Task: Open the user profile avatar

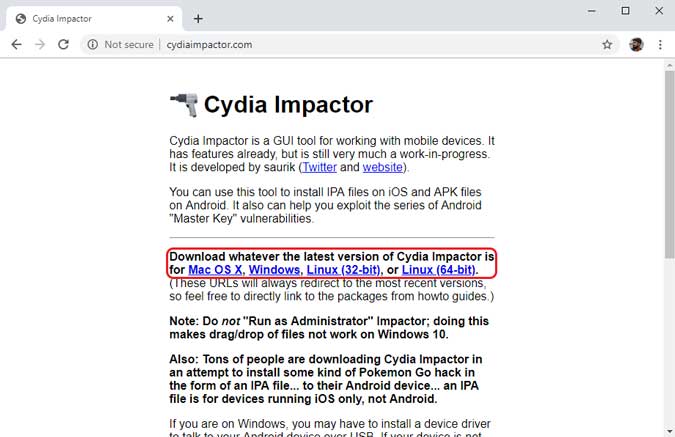Action: pyautogui.click(x=636, y=45)
